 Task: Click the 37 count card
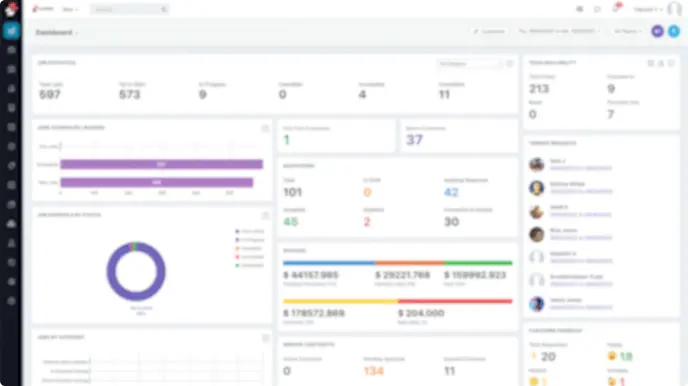click(459, 136)
